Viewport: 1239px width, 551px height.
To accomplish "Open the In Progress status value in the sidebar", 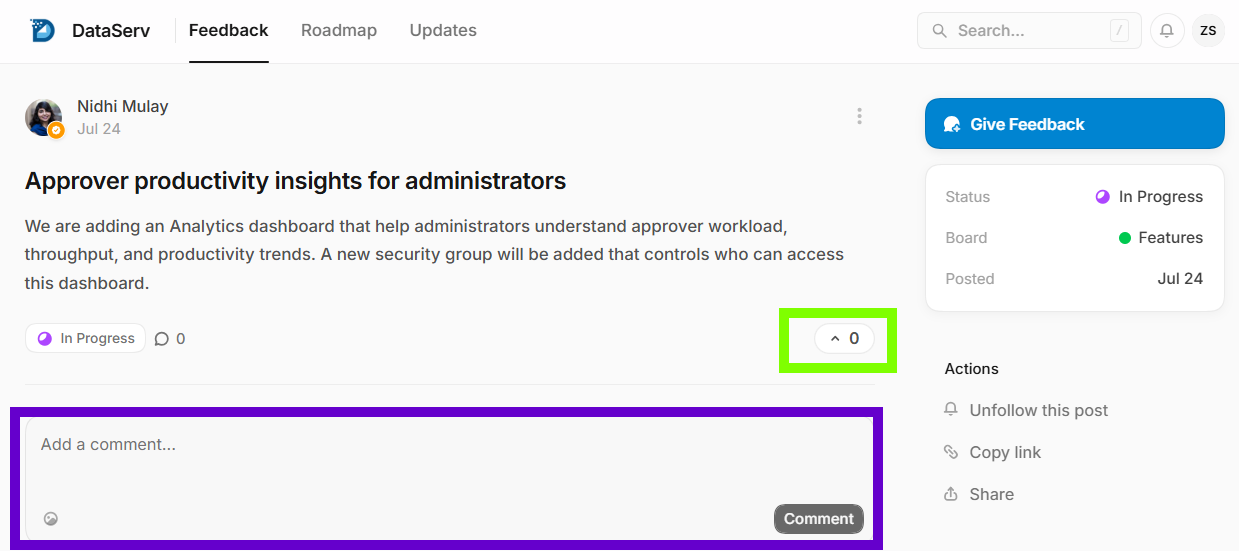I will click(x=1149, y=197).
